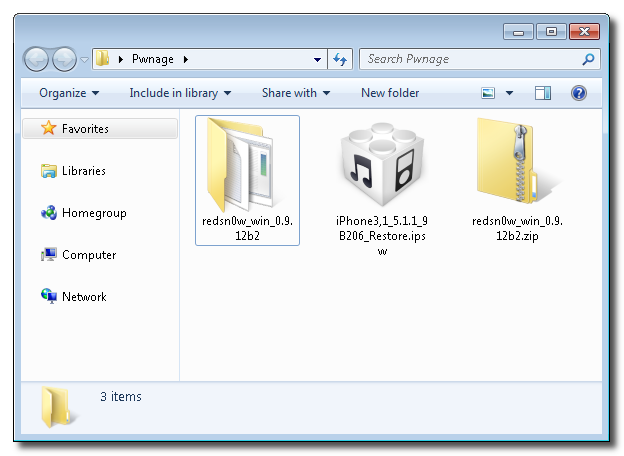This screenshot has width=624, height=456.
Task: Open the Organize menu
Action: 69,93
